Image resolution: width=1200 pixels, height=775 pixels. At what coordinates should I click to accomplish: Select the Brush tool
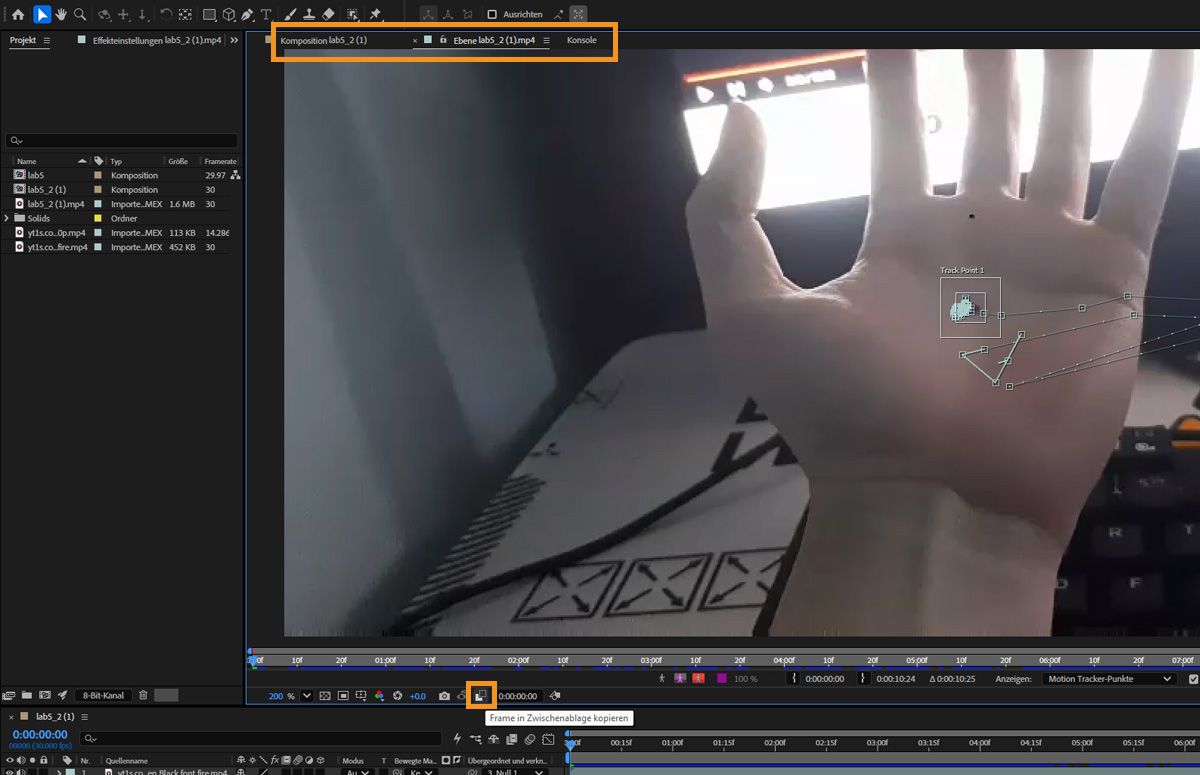(x=290, y=15)
